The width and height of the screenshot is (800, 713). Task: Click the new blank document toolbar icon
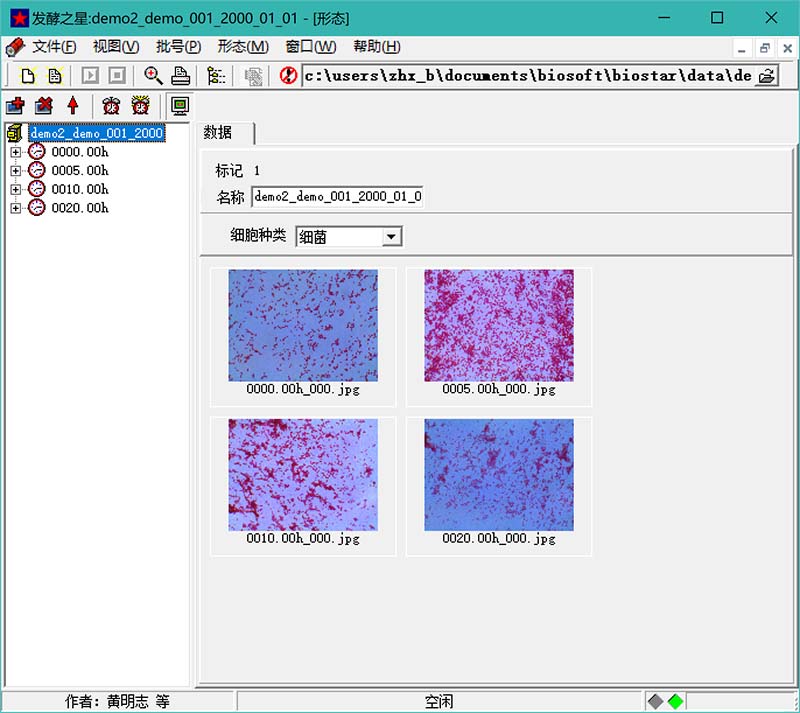click(28, 76)
